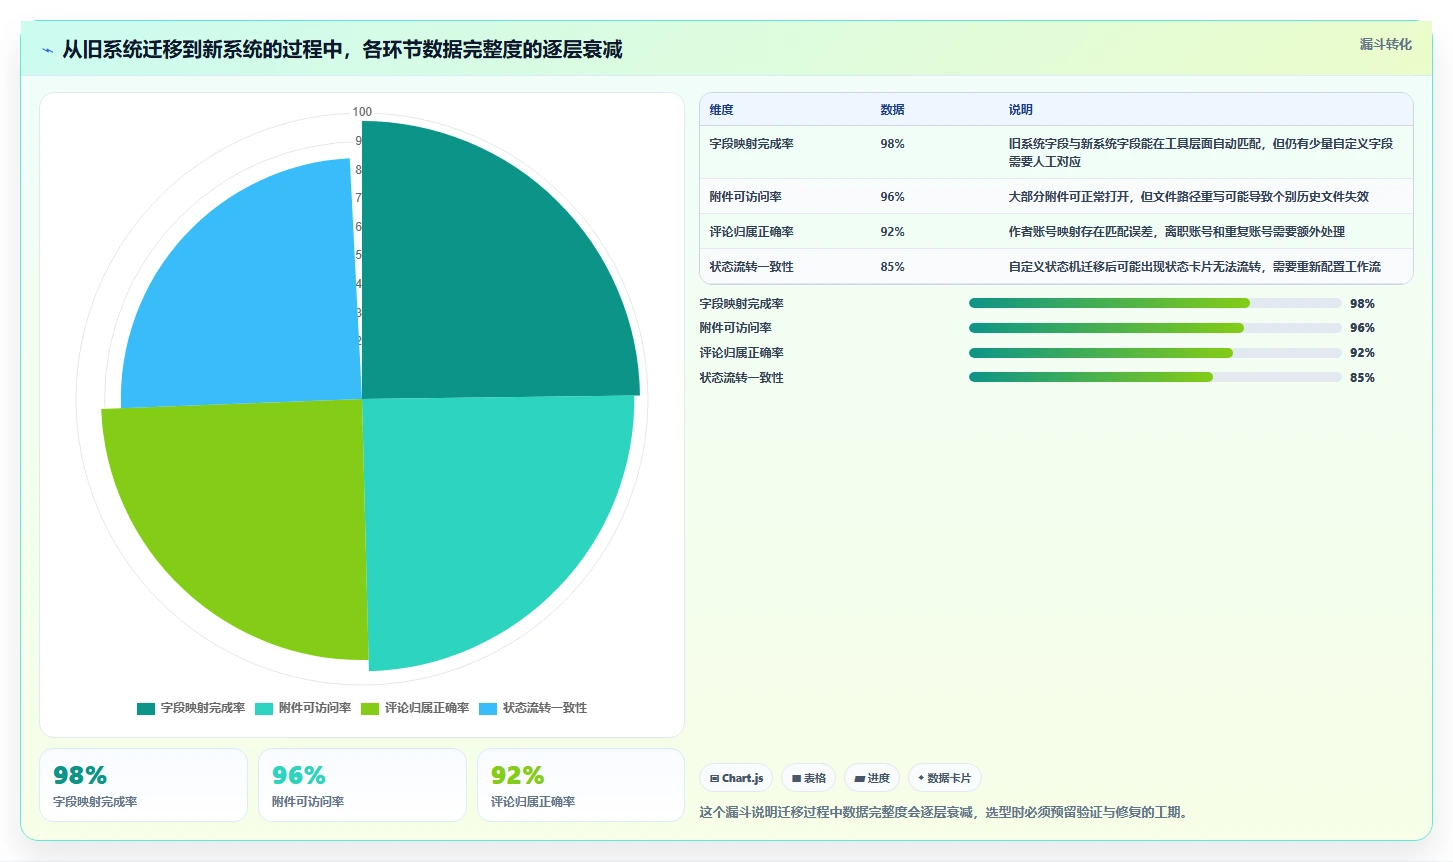
Task: Click the lightning icon beside the title
Action: tap(47, 50)
